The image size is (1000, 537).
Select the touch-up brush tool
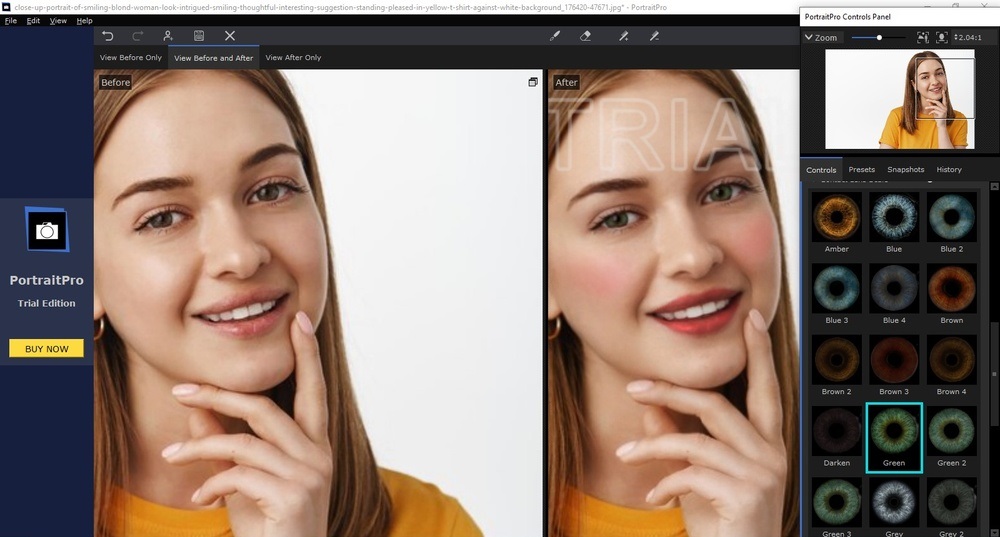(x=555, y=36)
